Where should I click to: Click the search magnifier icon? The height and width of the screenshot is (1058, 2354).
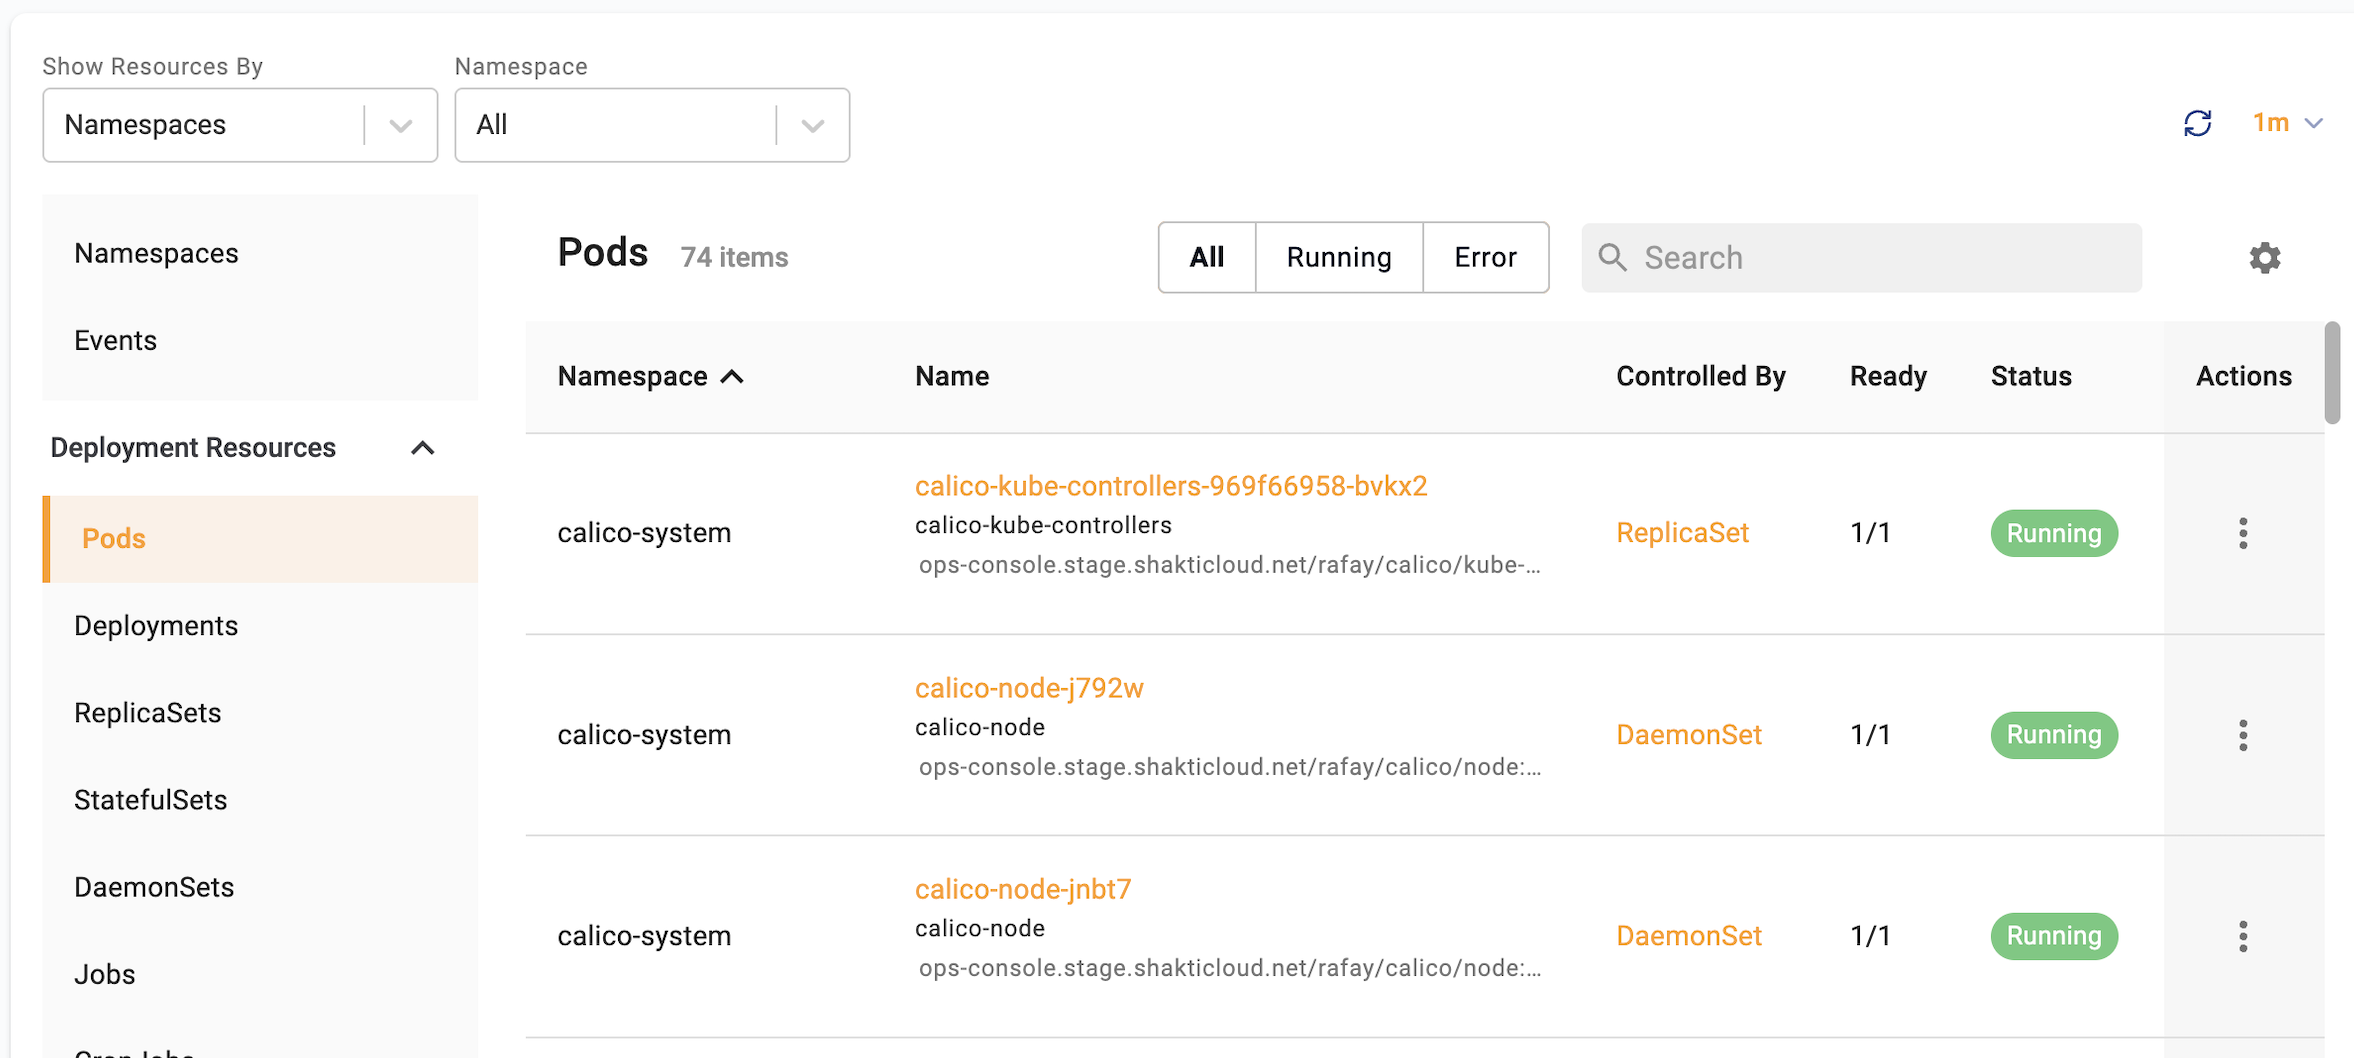(1612, 258)
